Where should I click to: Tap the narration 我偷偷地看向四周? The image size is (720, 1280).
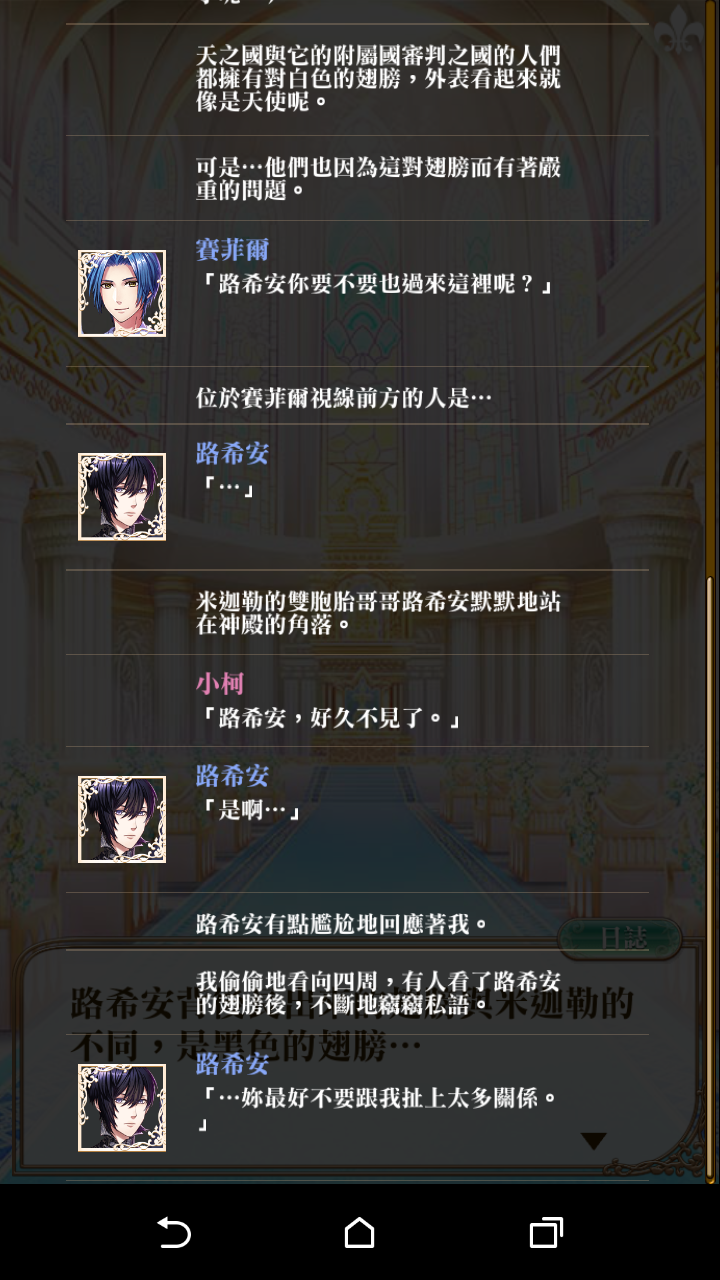tap(378, 992)
